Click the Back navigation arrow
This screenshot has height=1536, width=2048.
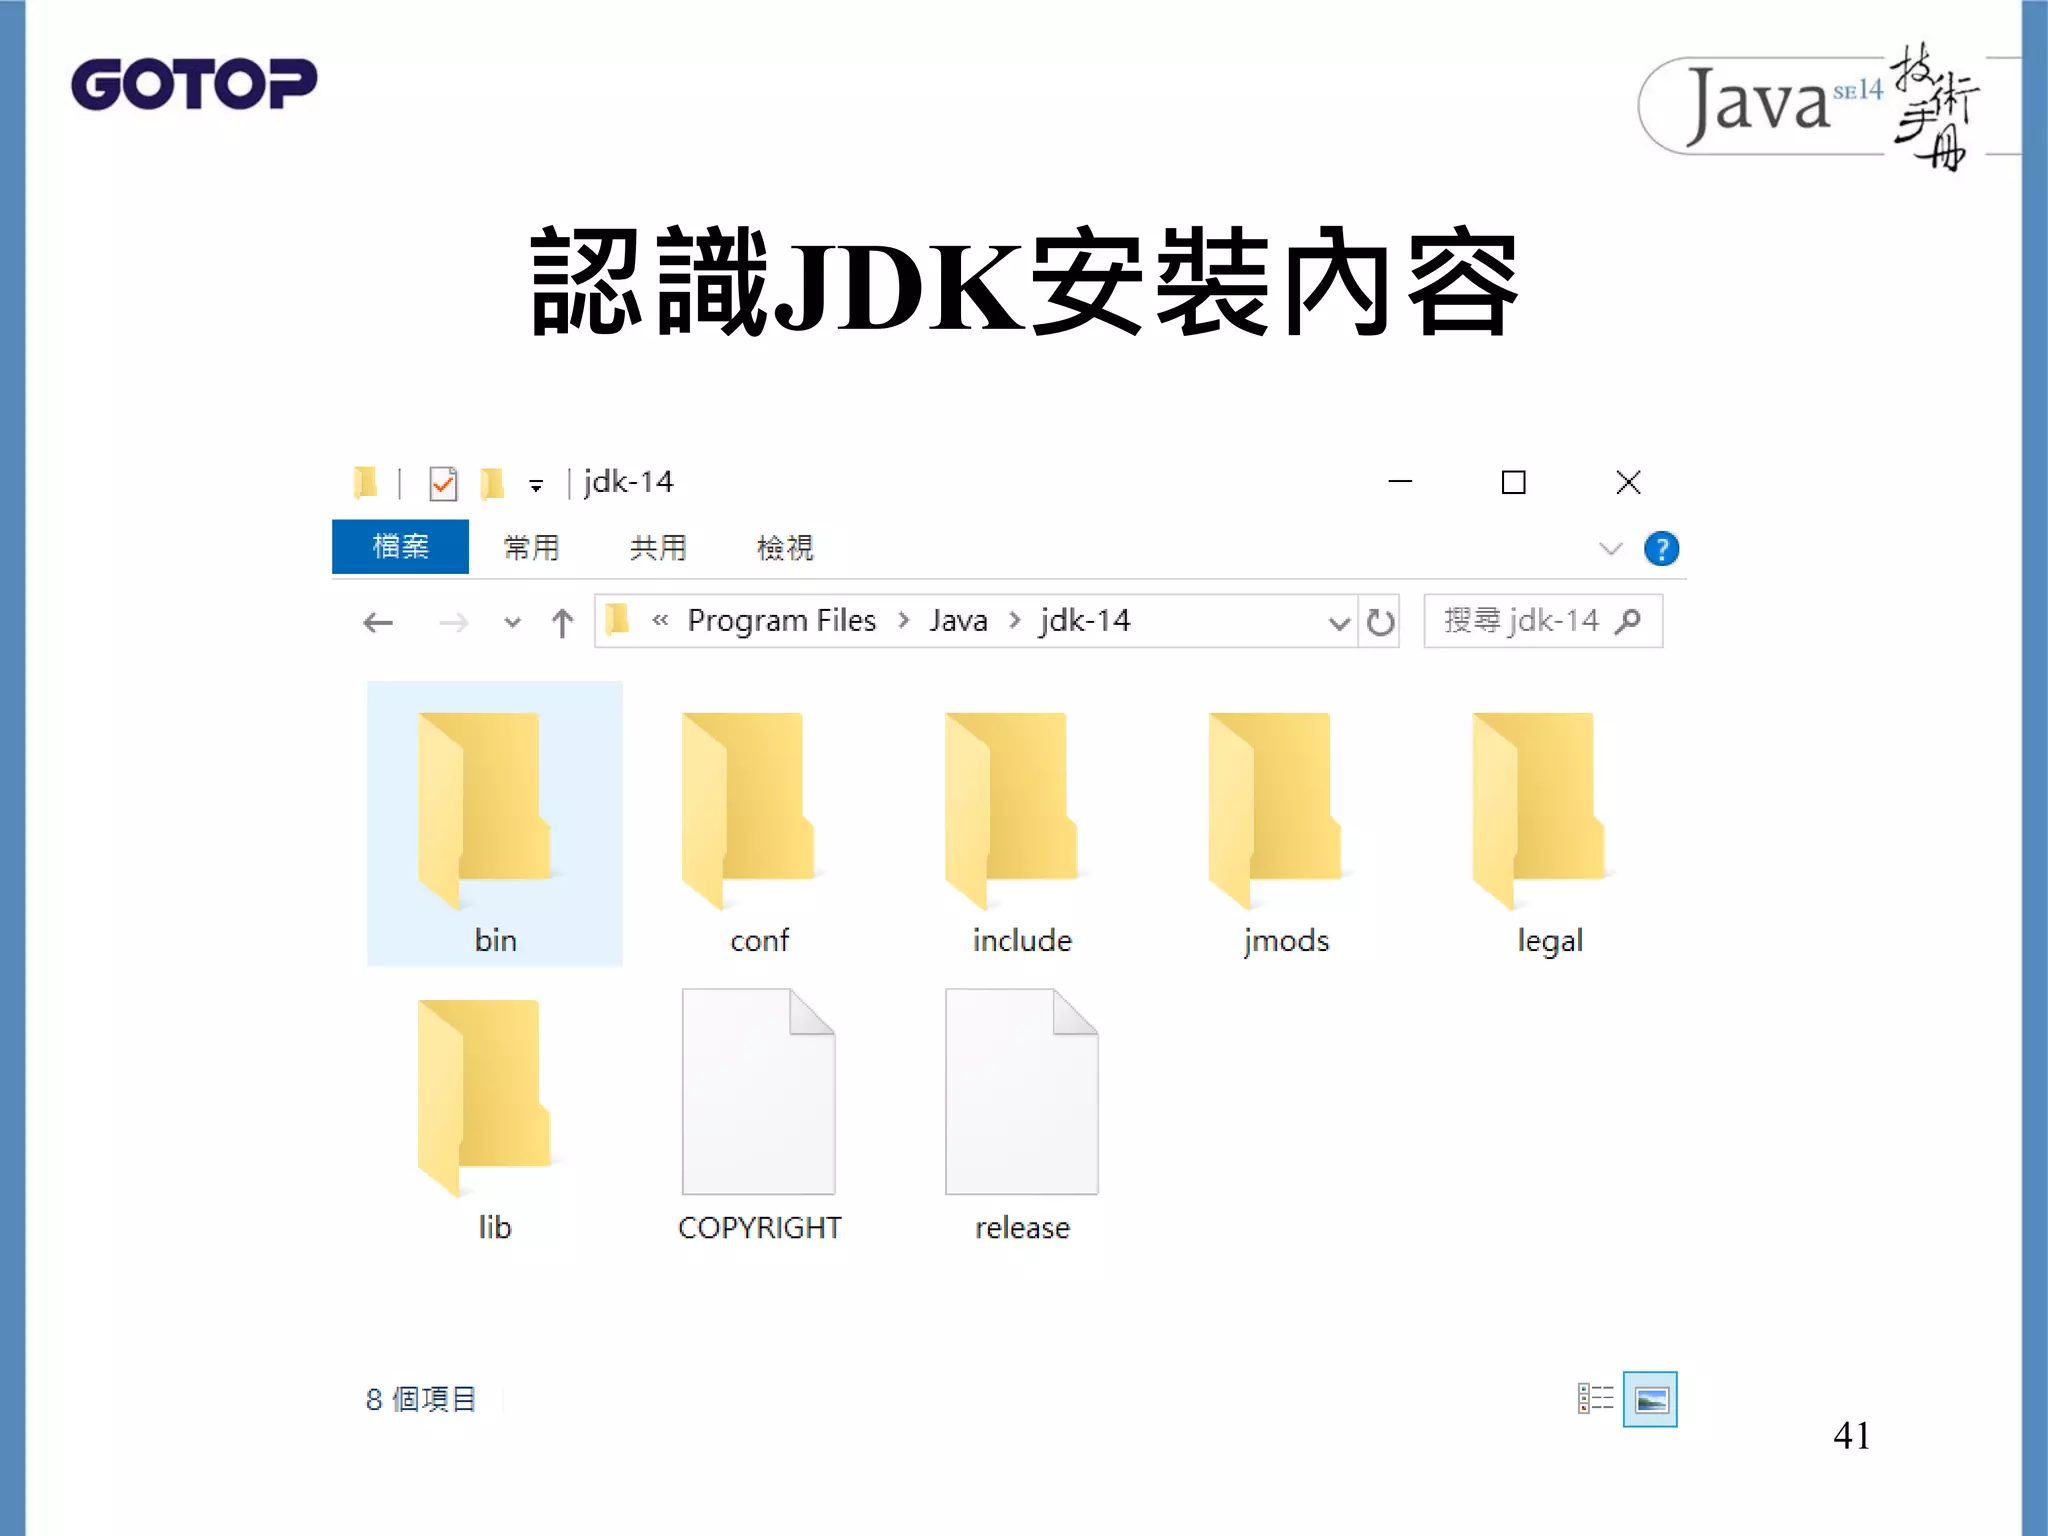click(378, 623)
